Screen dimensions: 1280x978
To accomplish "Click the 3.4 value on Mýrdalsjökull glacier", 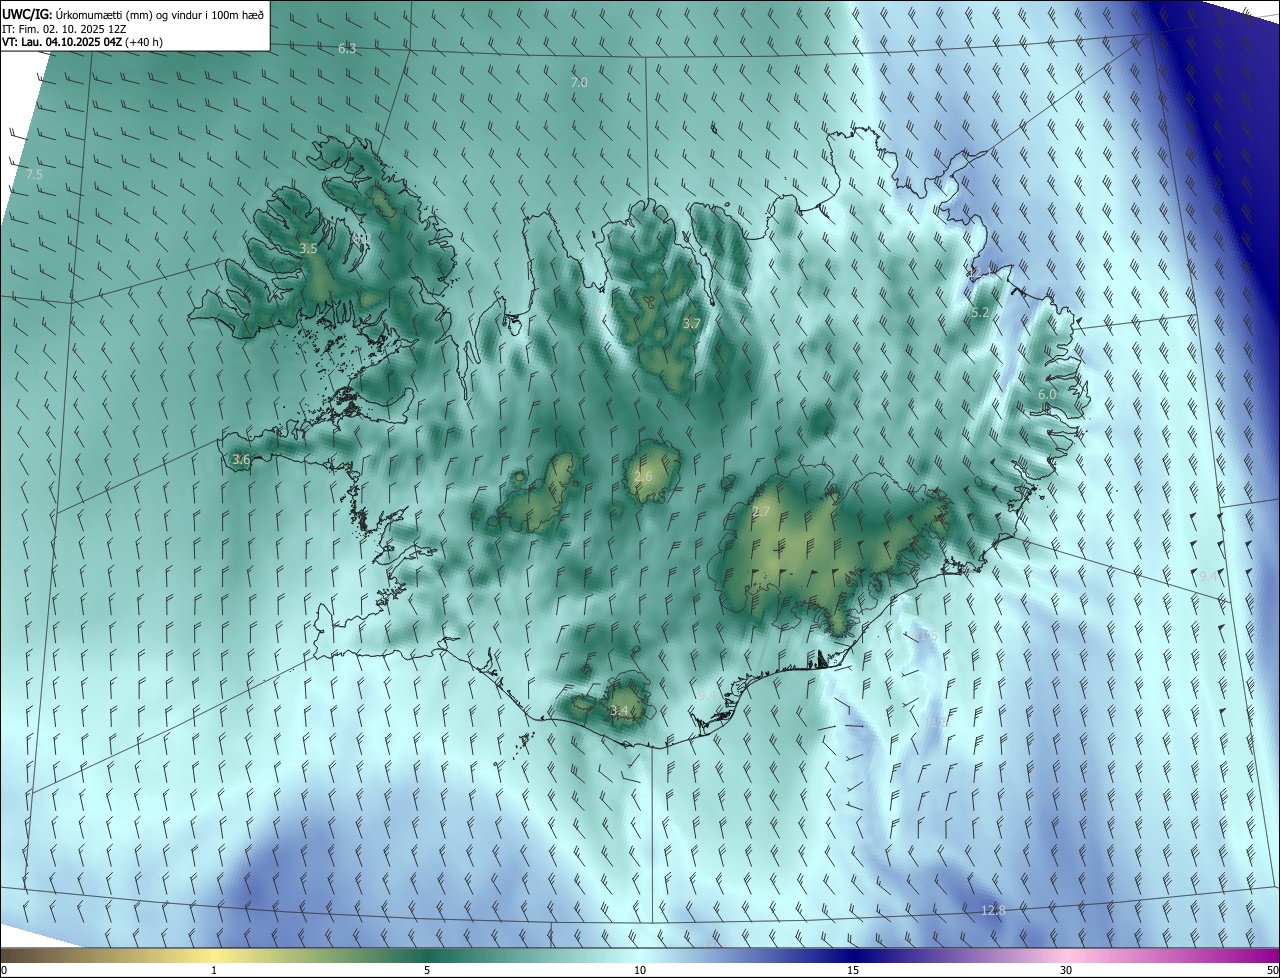I will coord(620,711).
